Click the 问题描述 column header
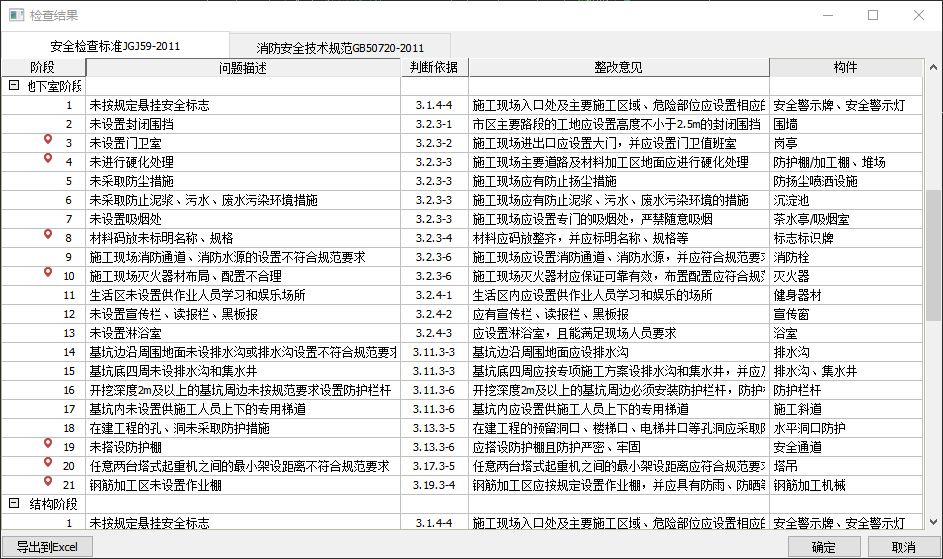 (242, 67)
